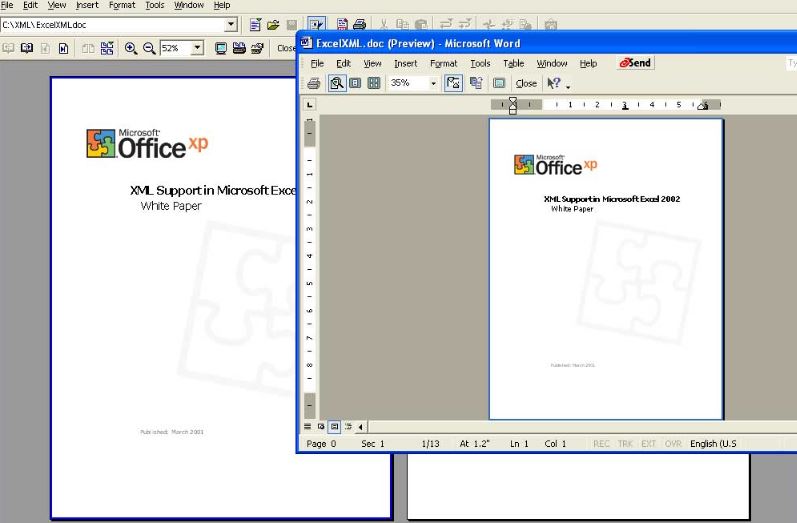Open Tools menu in the background window
The height and width of the screenshot is (523, 797).
click(155, 5)
